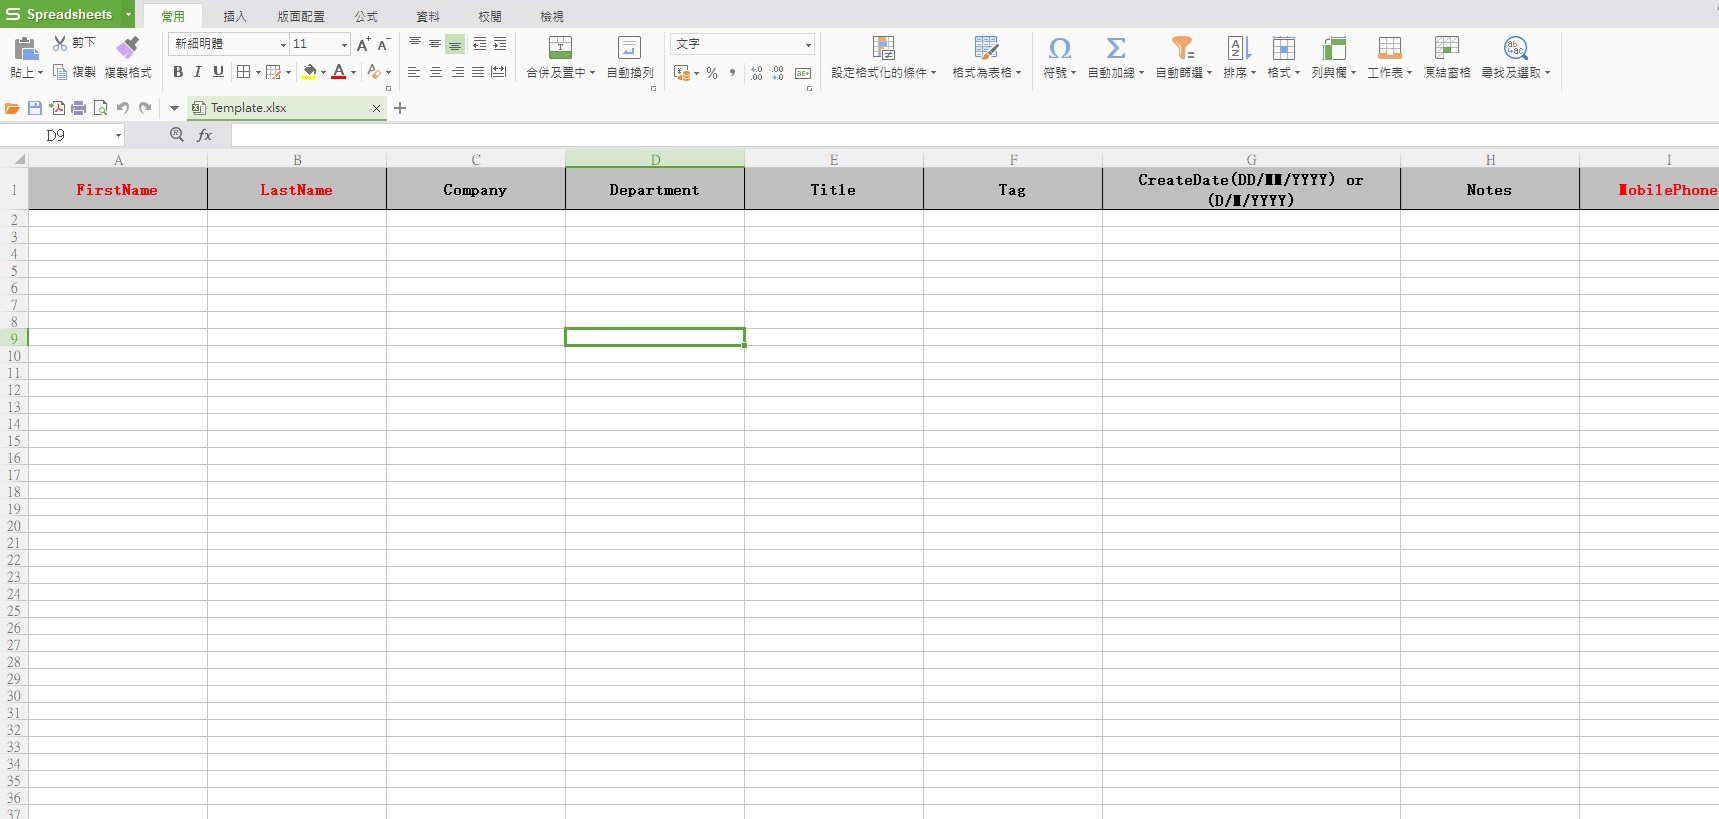Toggle align text right
This screenshot has width=1719, height=819.
tap(457, 72)
